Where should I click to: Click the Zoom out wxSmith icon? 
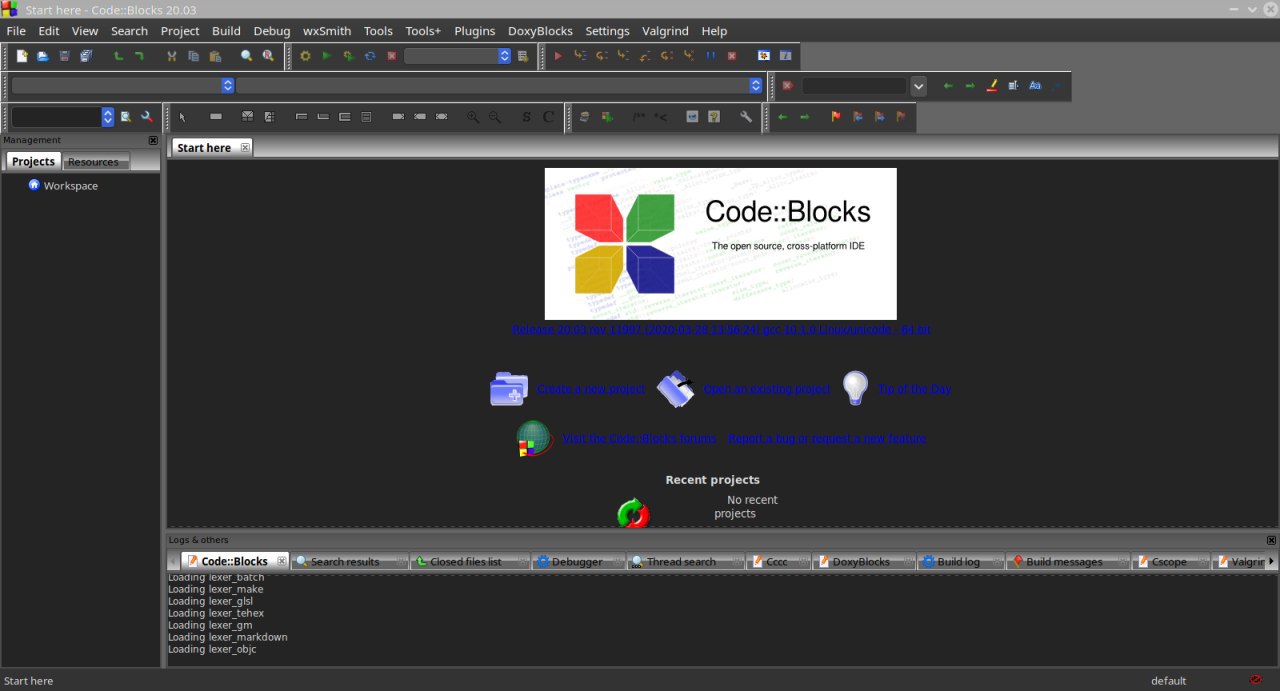[495, 117]
